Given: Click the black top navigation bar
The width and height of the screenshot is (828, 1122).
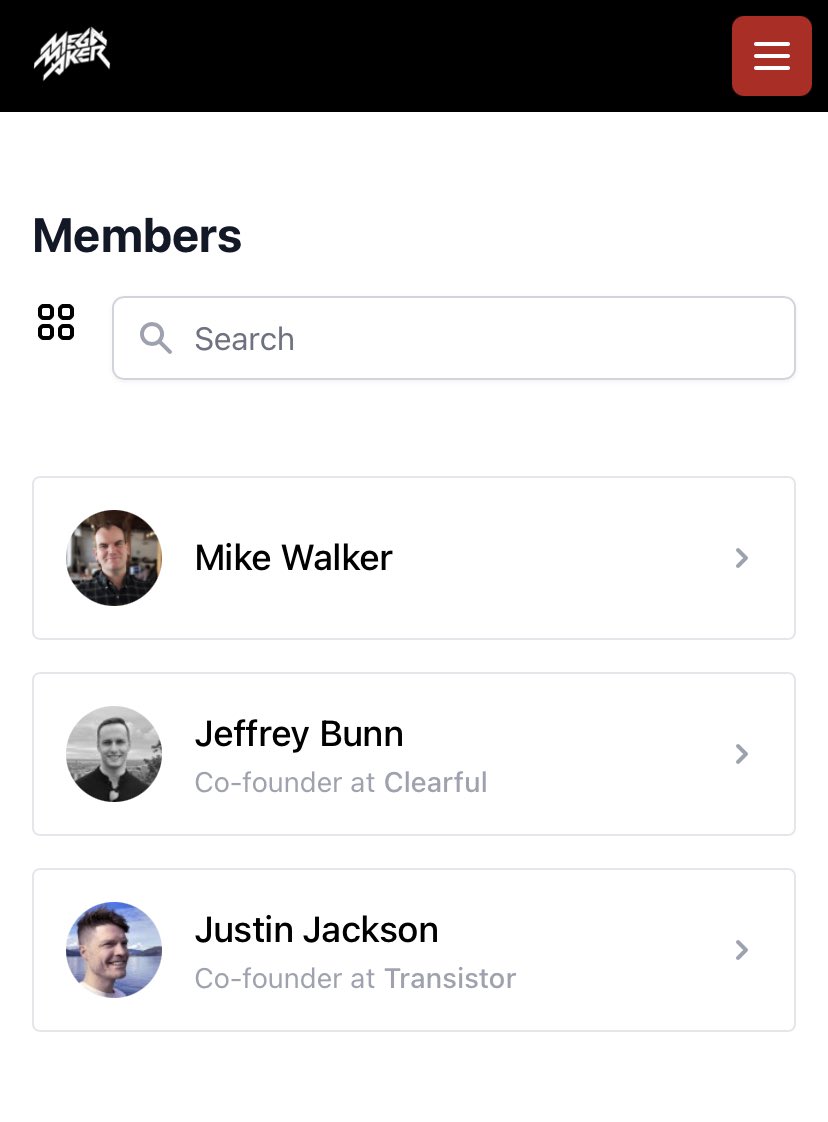Looking at the screenshot, I should tap(400, 56).
